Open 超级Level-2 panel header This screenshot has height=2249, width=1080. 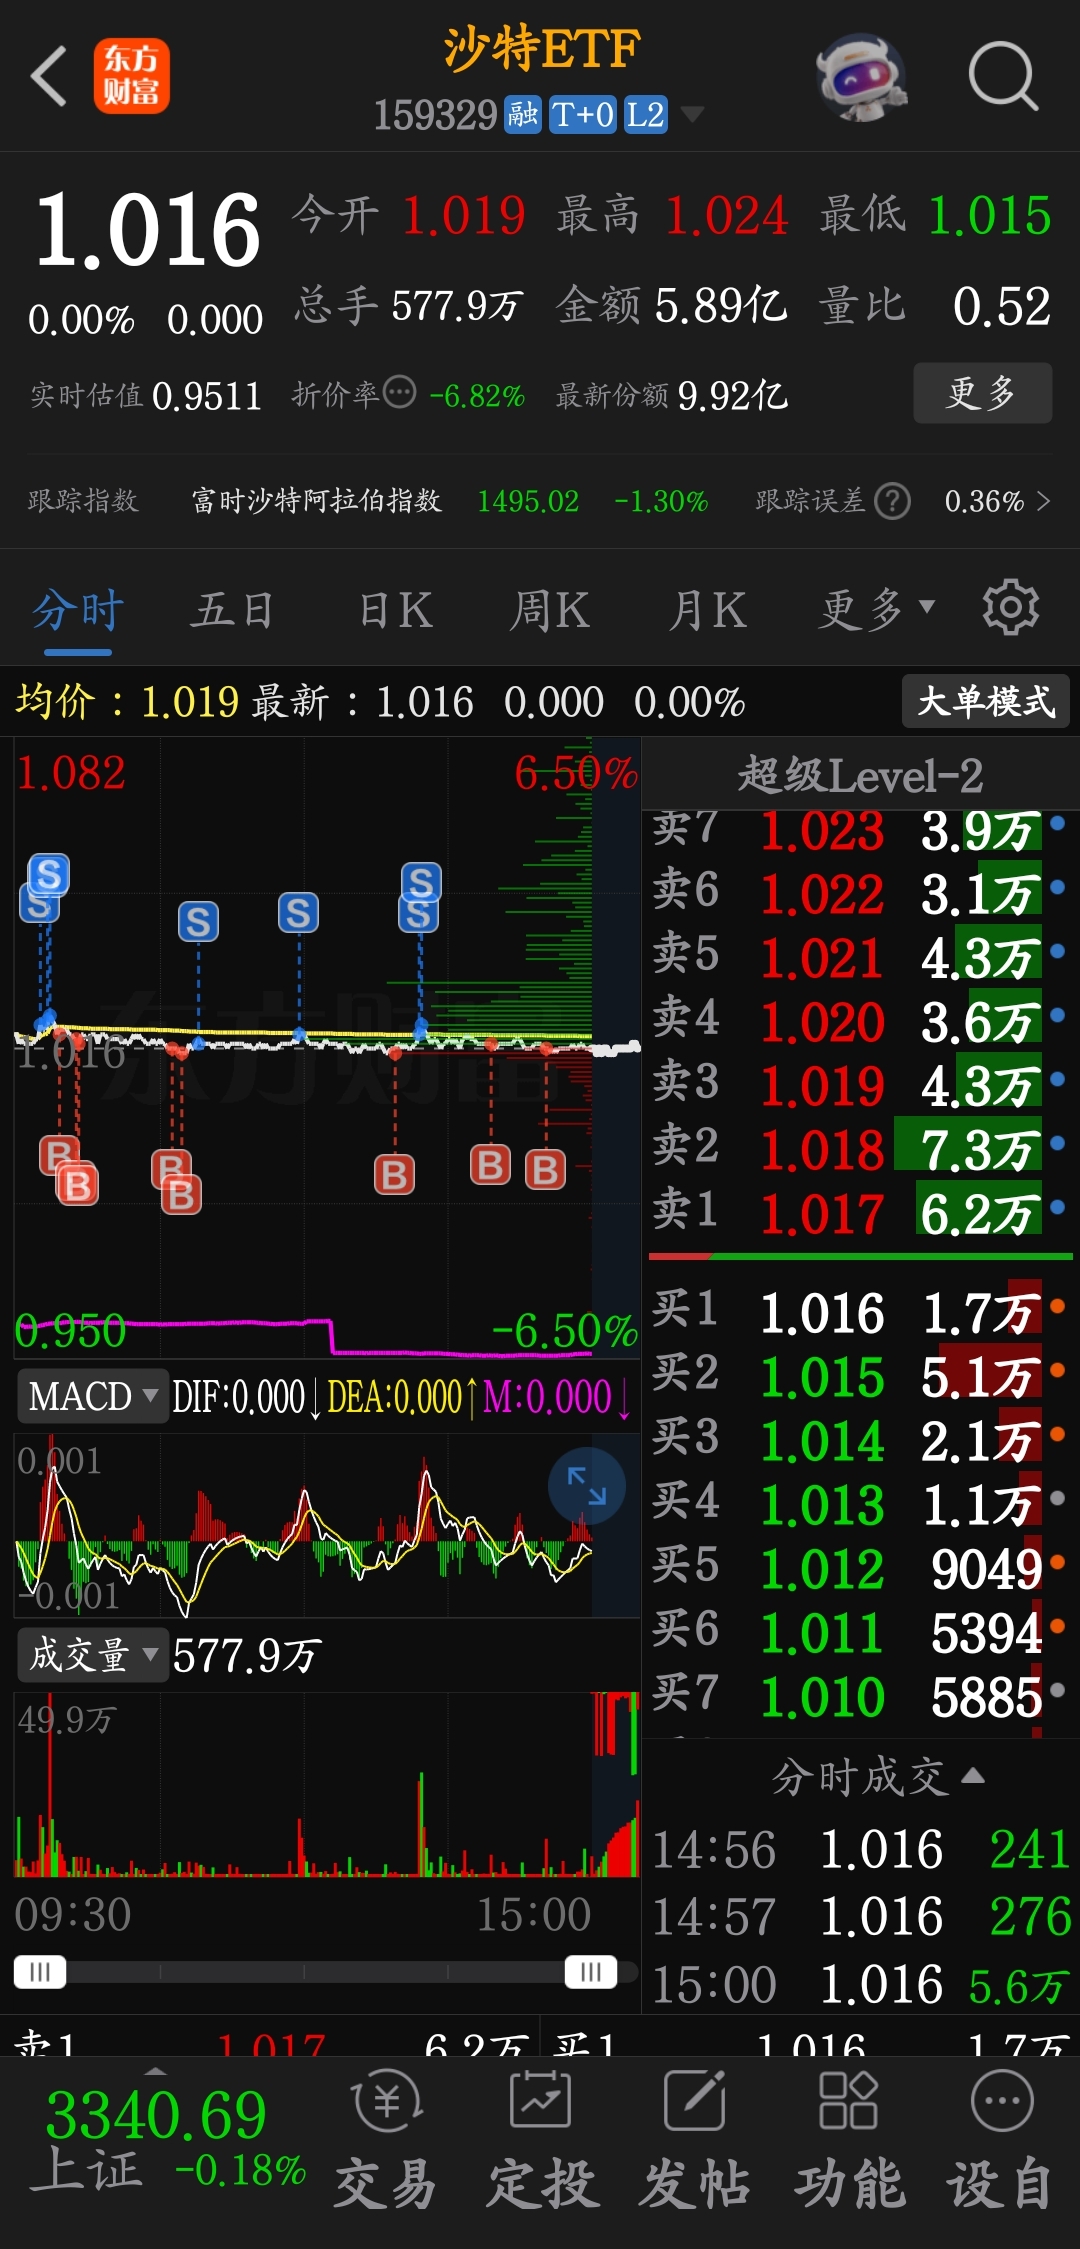[x=860, y=775]
